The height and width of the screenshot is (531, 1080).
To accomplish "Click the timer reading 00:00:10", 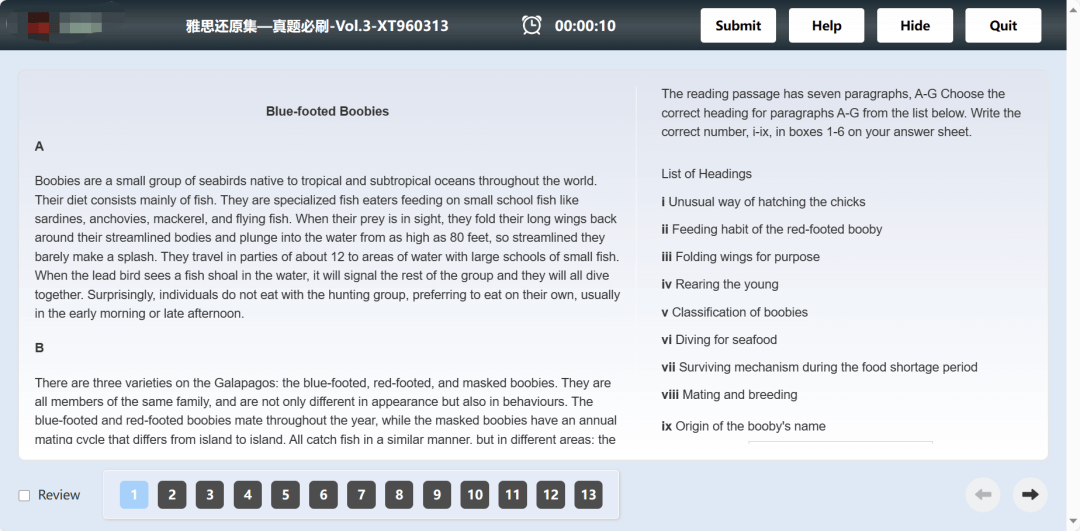I will [x=585, y=26].
